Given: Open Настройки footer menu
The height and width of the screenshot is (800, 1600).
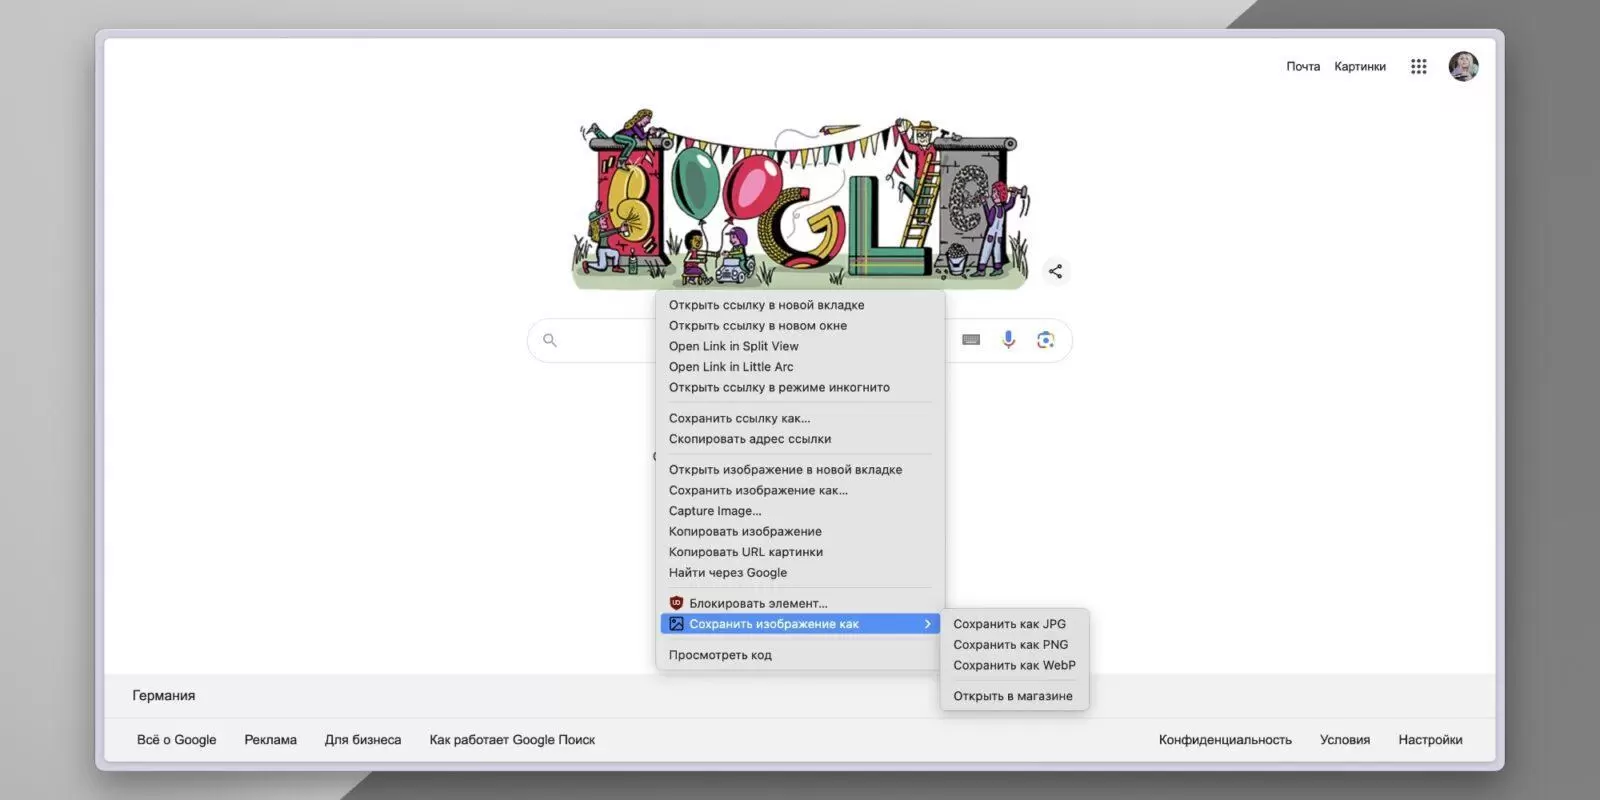Looking at the screenshot, I should 1430,740.
